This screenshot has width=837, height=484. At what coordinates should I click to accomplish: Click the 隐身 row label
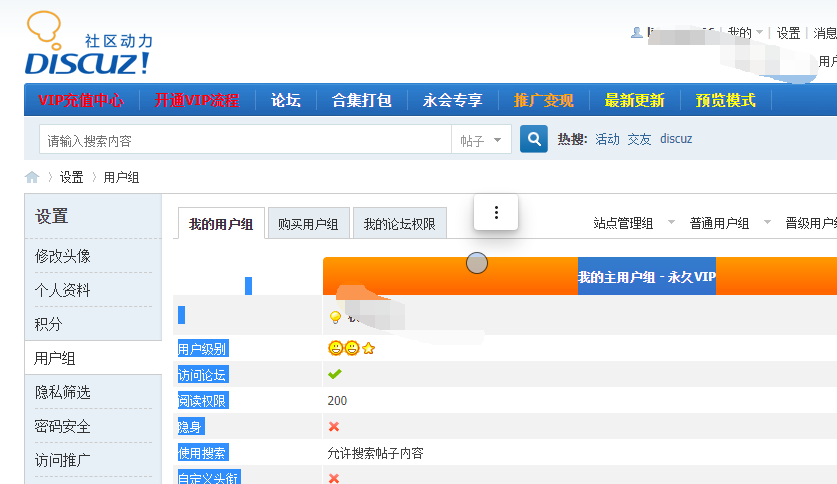pyautogui.click(x=191, y=427)
